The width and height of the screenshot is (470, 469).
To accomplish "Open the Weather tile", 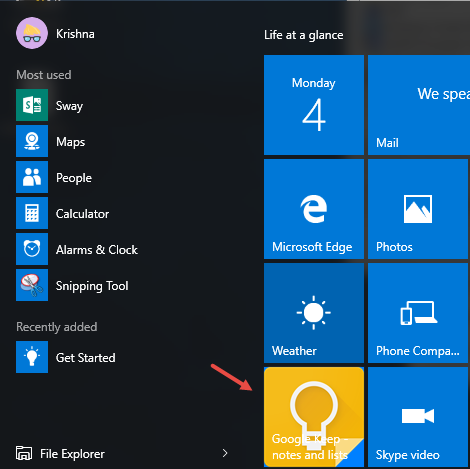I will click(314, 313).
